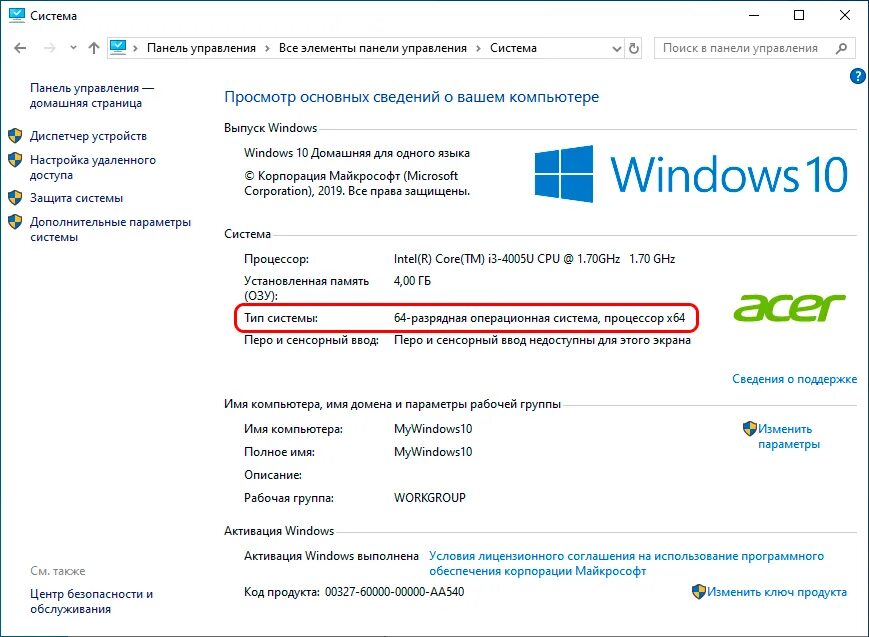This screenshot has height=637, width=869.
Task: Click shield icon next to Изменить параметры
Action: click(750, 429)
